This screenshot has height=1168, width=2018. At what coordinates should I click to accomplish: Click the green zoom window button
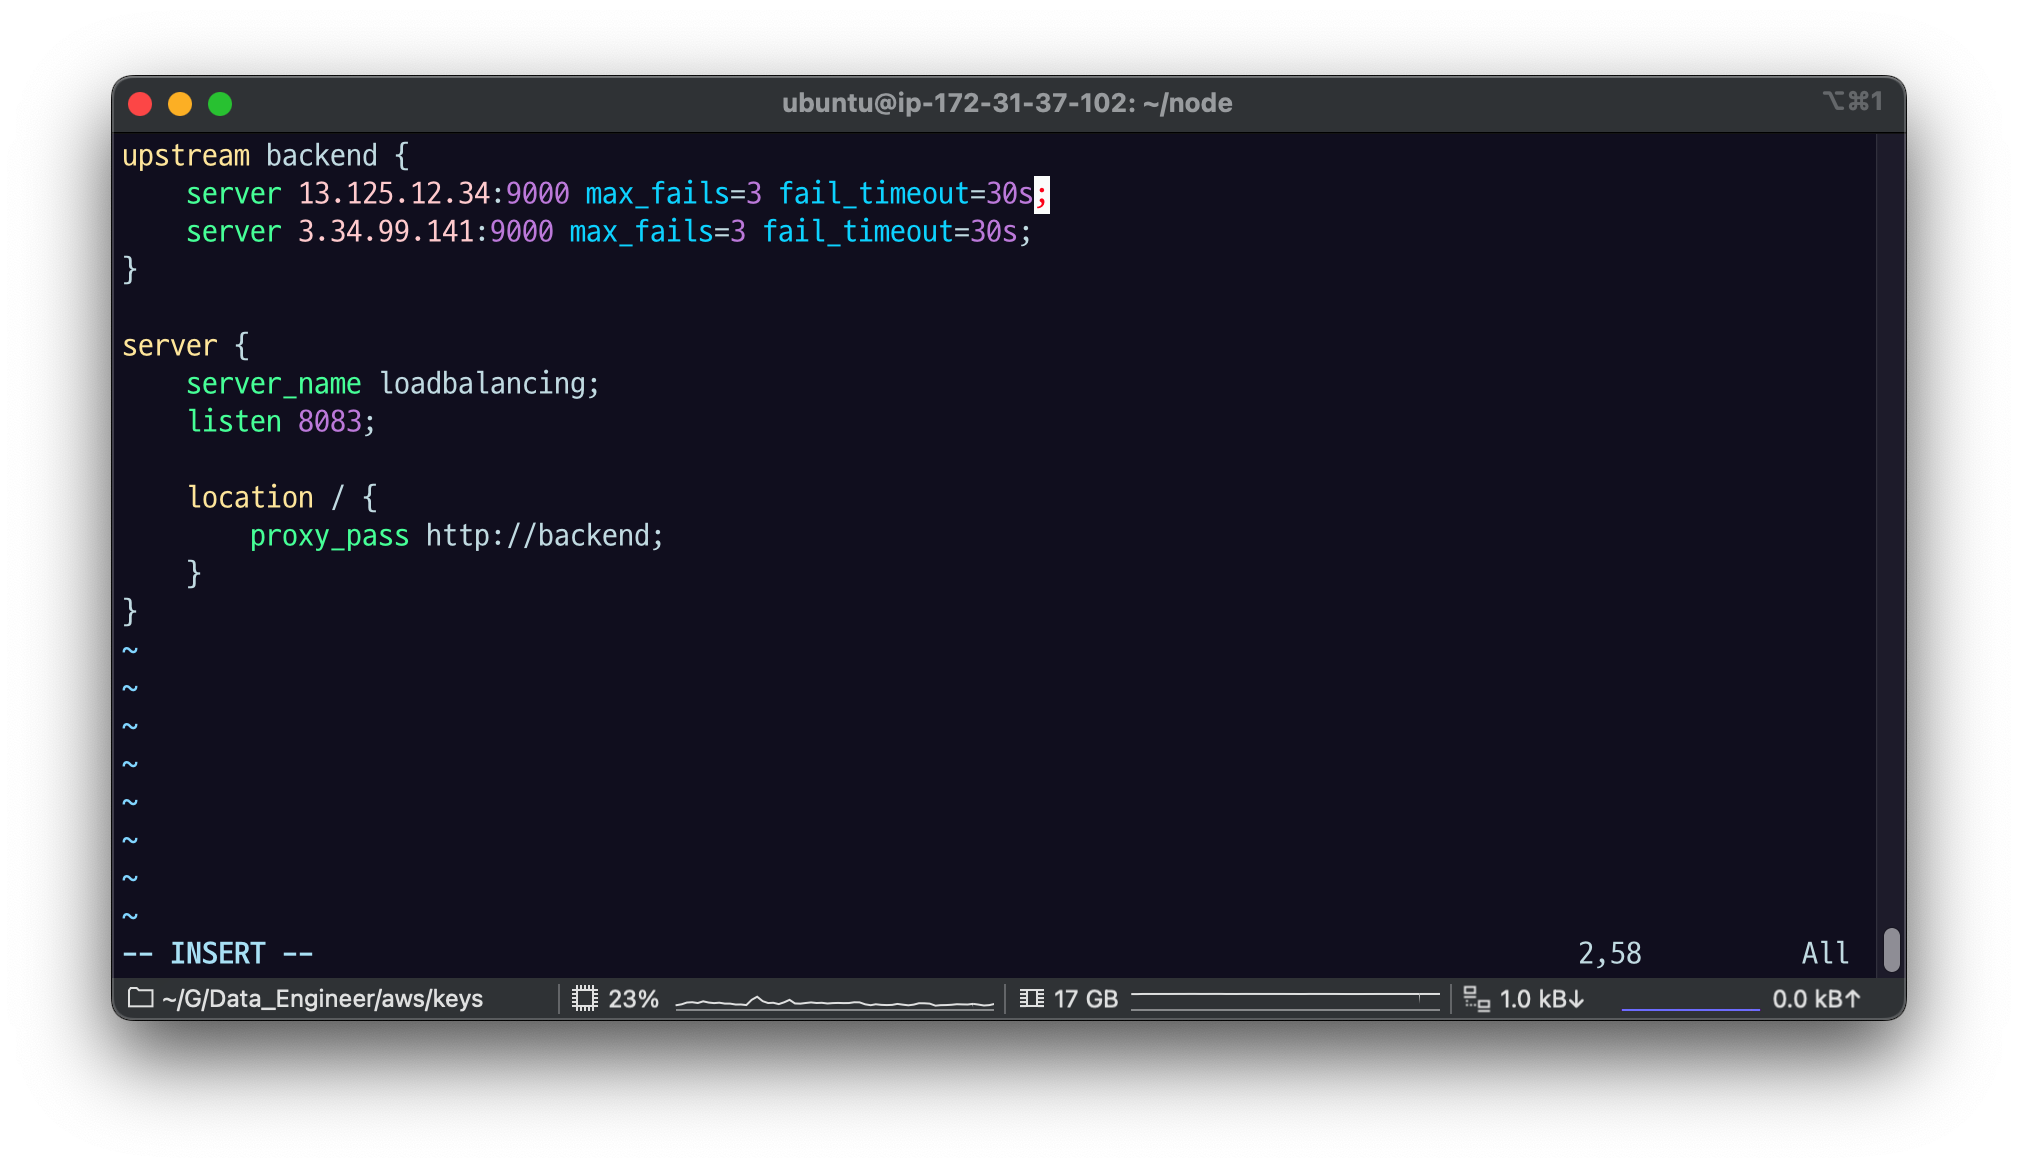point(220,104)
